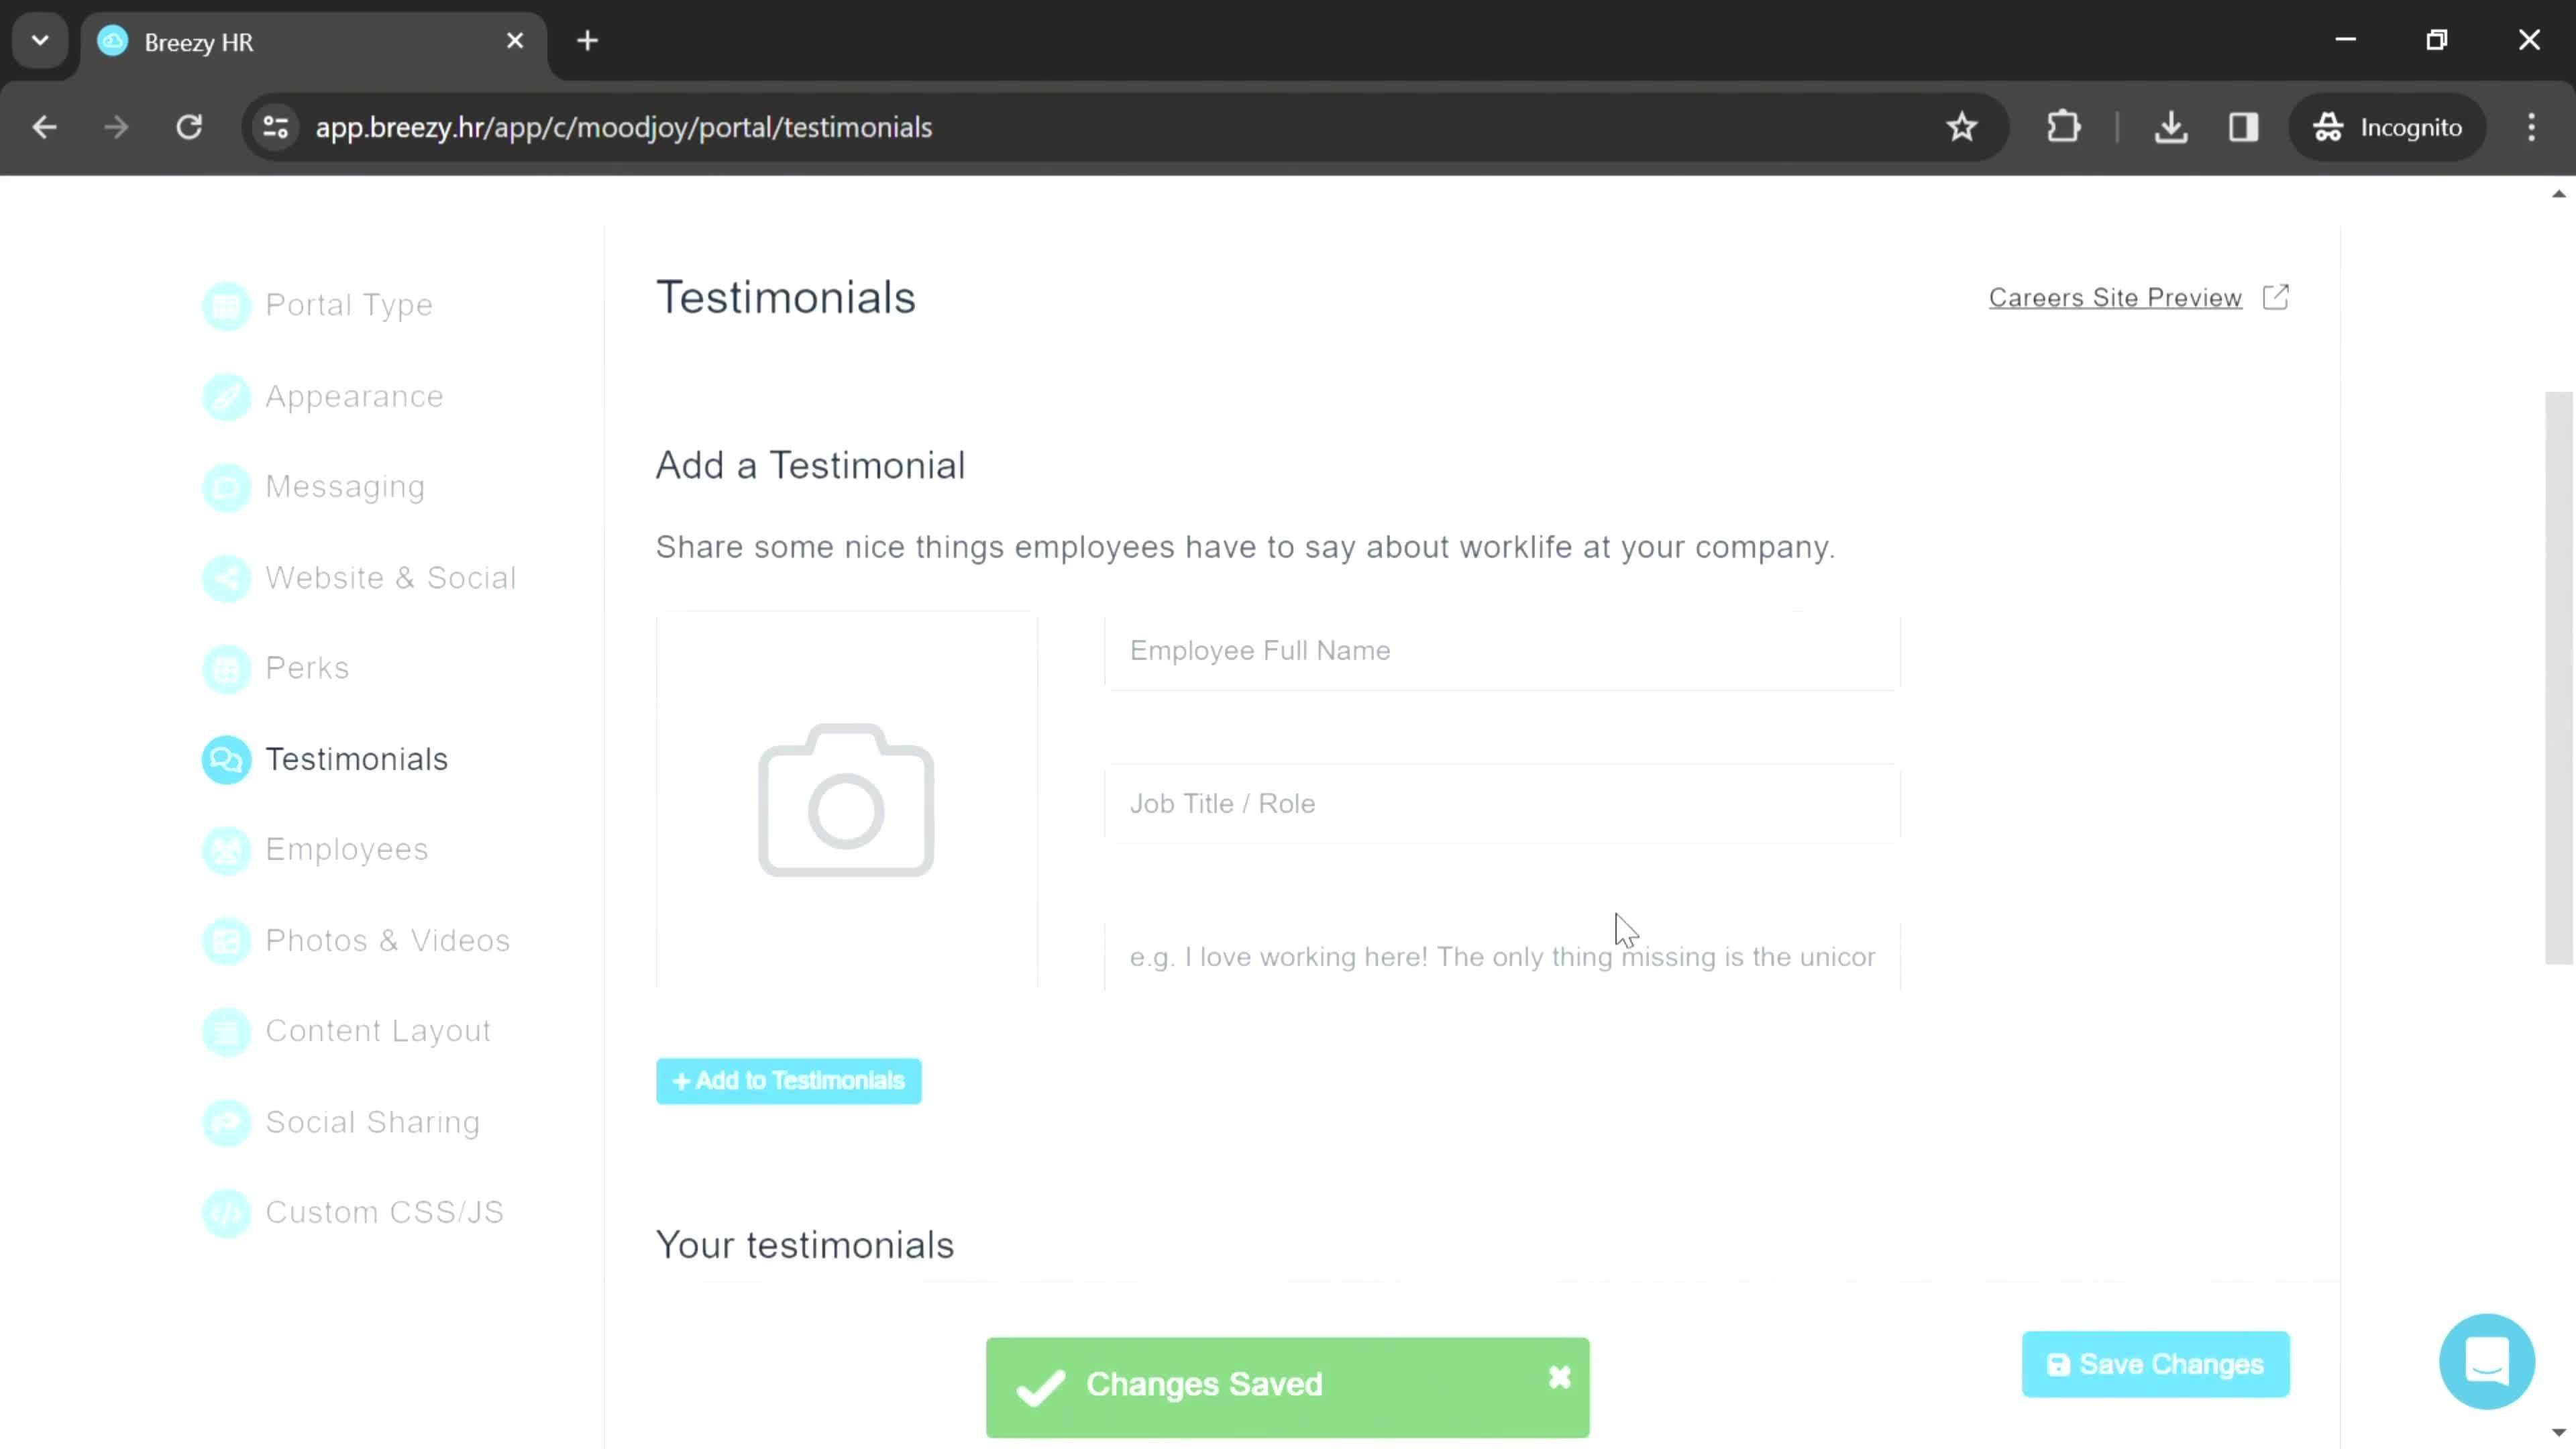
Task: Click the Content Layout sidebar icon
Action: [x=225, y=1030]
